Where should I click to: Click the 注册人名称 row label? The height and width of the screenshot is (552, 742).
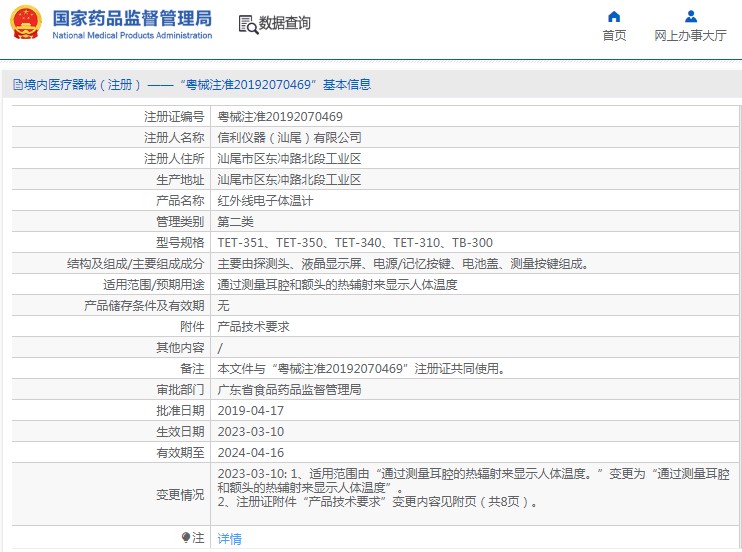(x=174, y=138)
